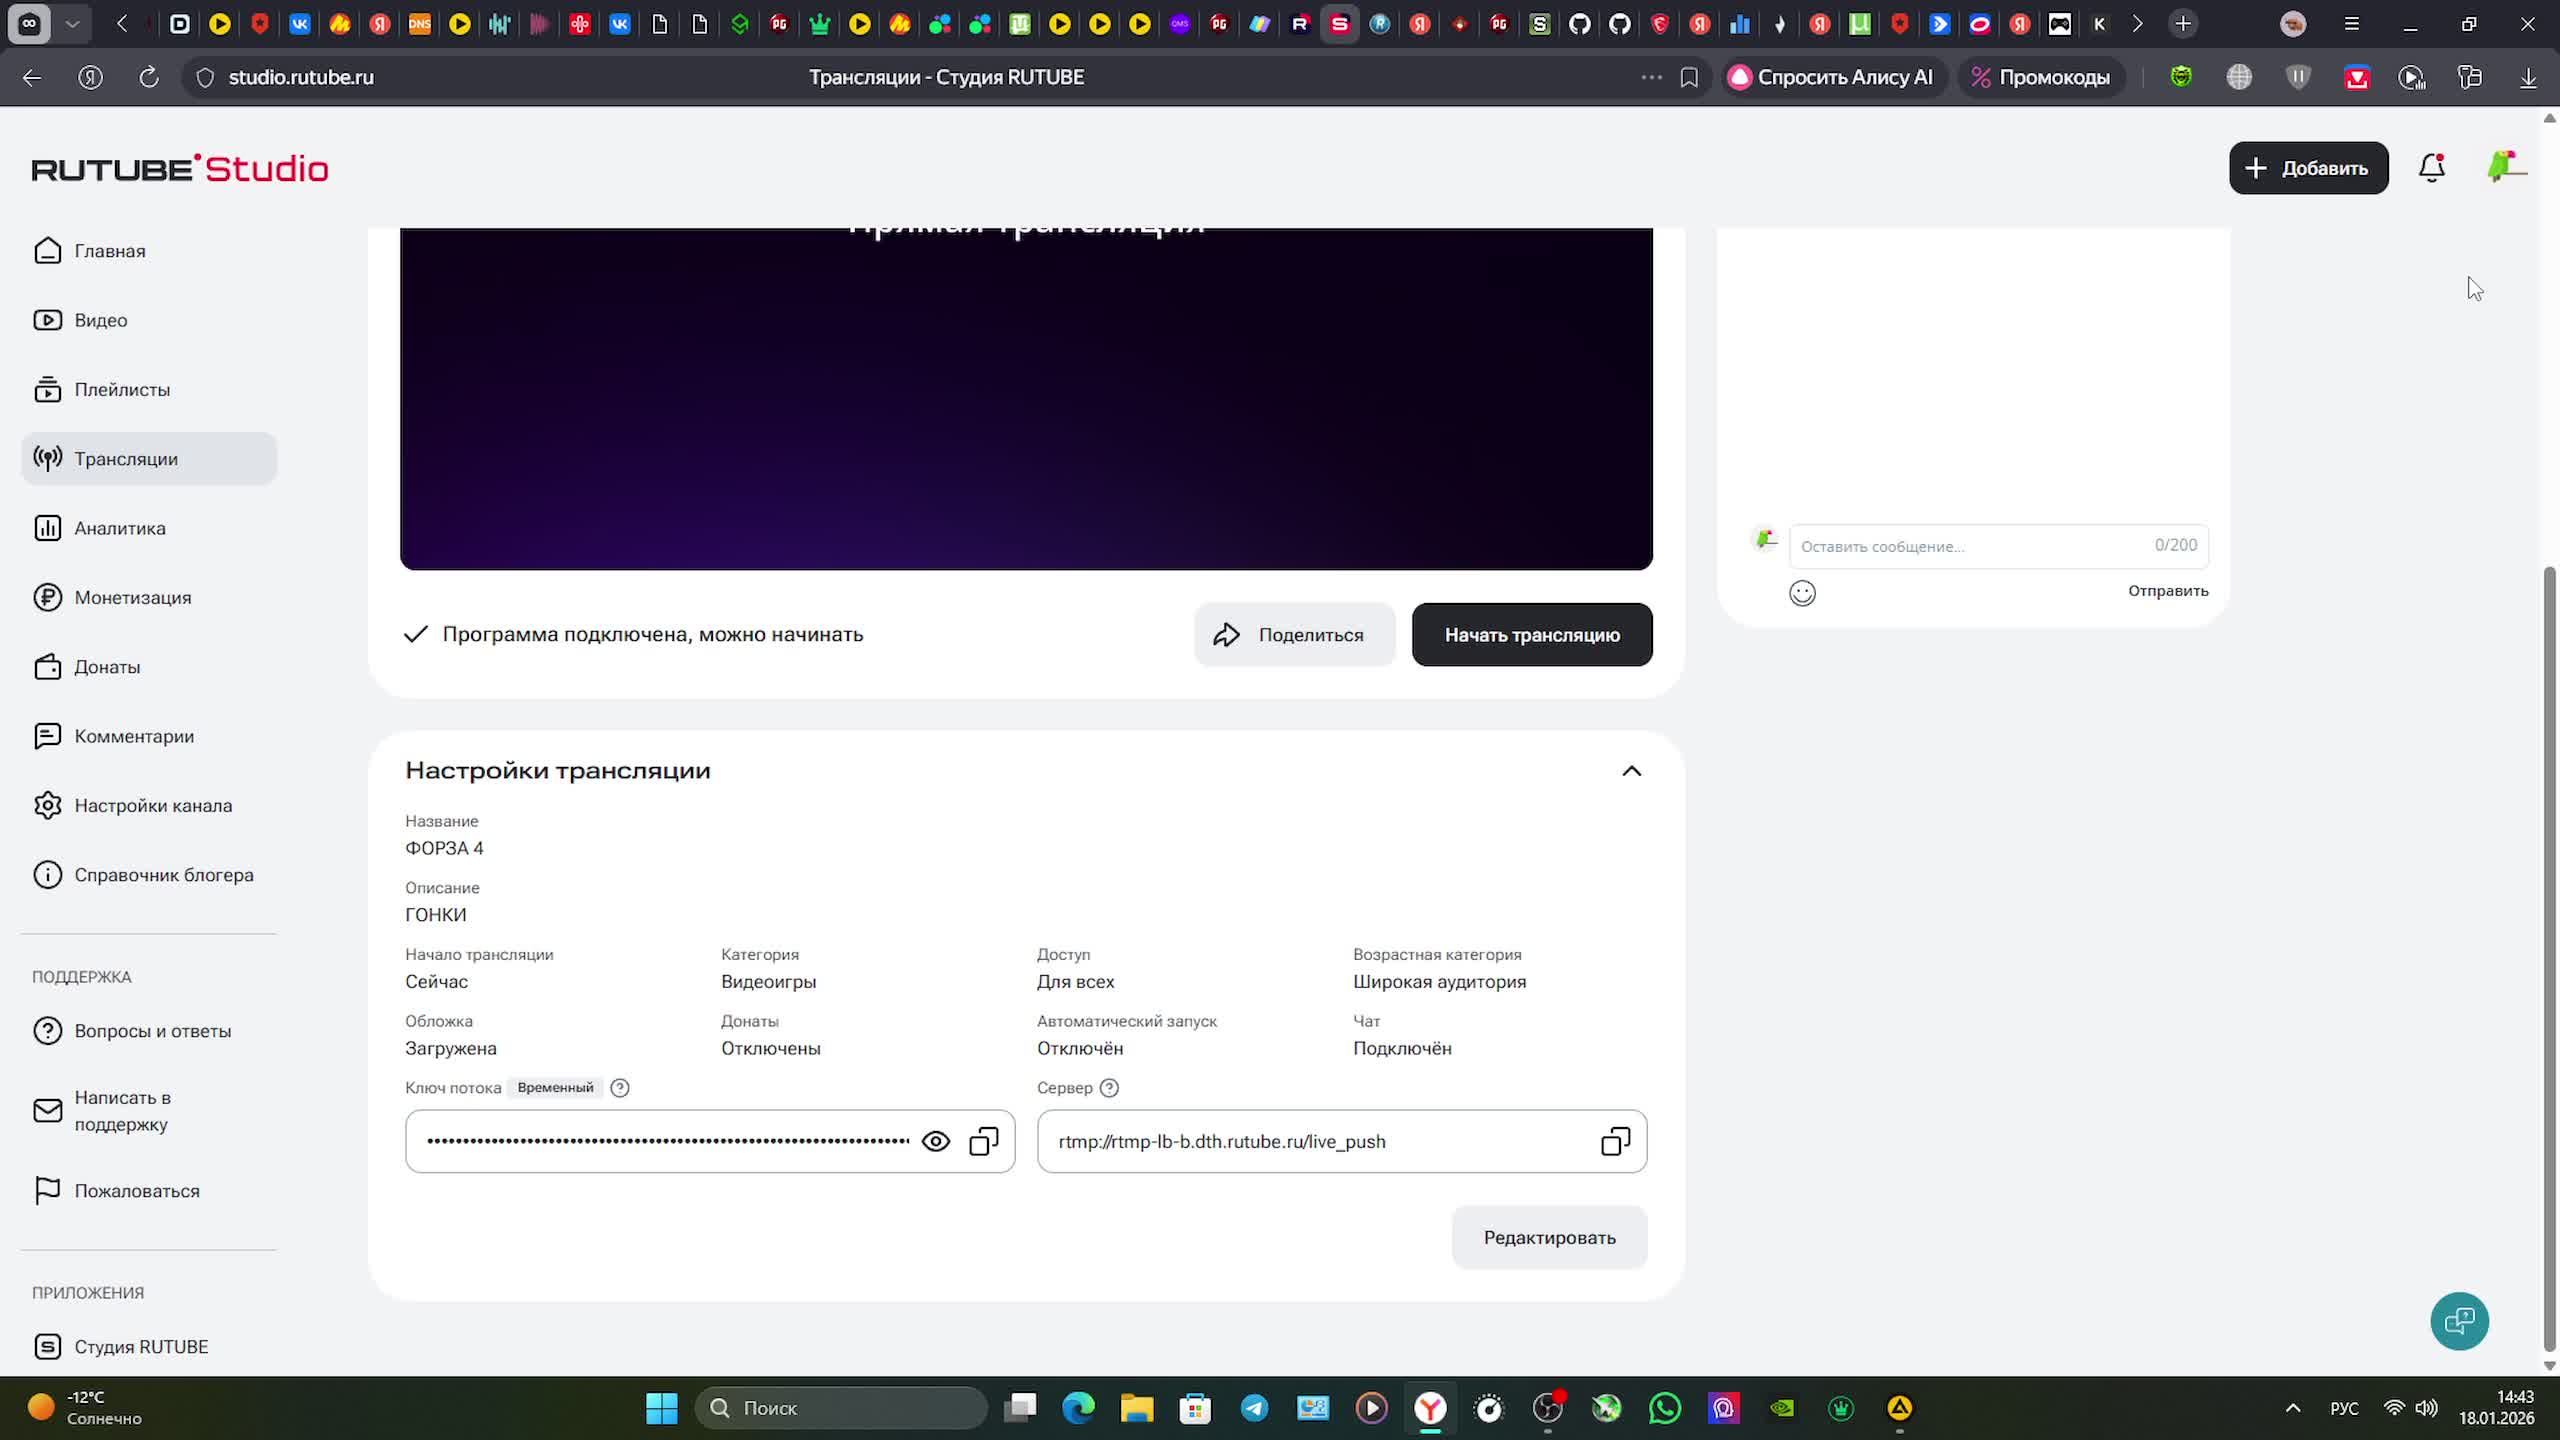Open the Аналитика sidebar section
2560x1440 pixels.
point(120,528)
